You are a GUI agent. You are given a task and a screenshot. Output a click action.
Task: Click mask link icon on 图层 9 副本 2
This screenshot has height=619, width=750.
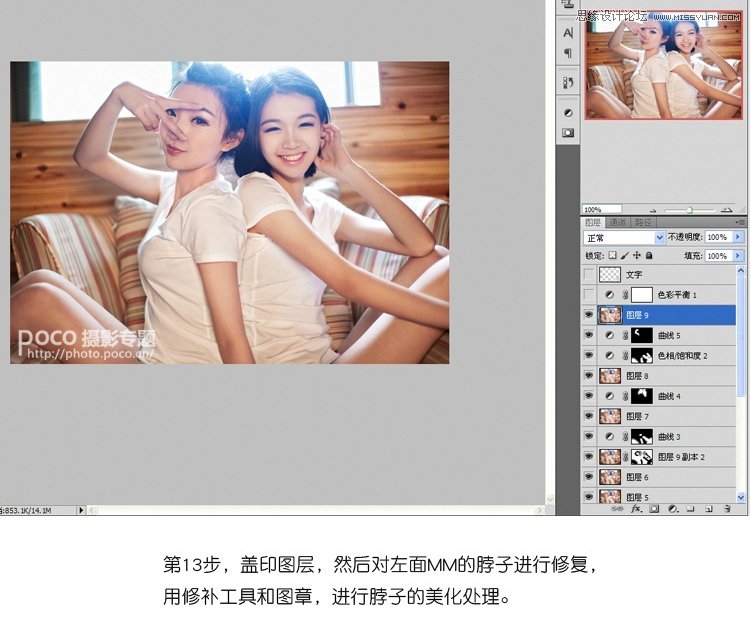[x=626, y=457]
